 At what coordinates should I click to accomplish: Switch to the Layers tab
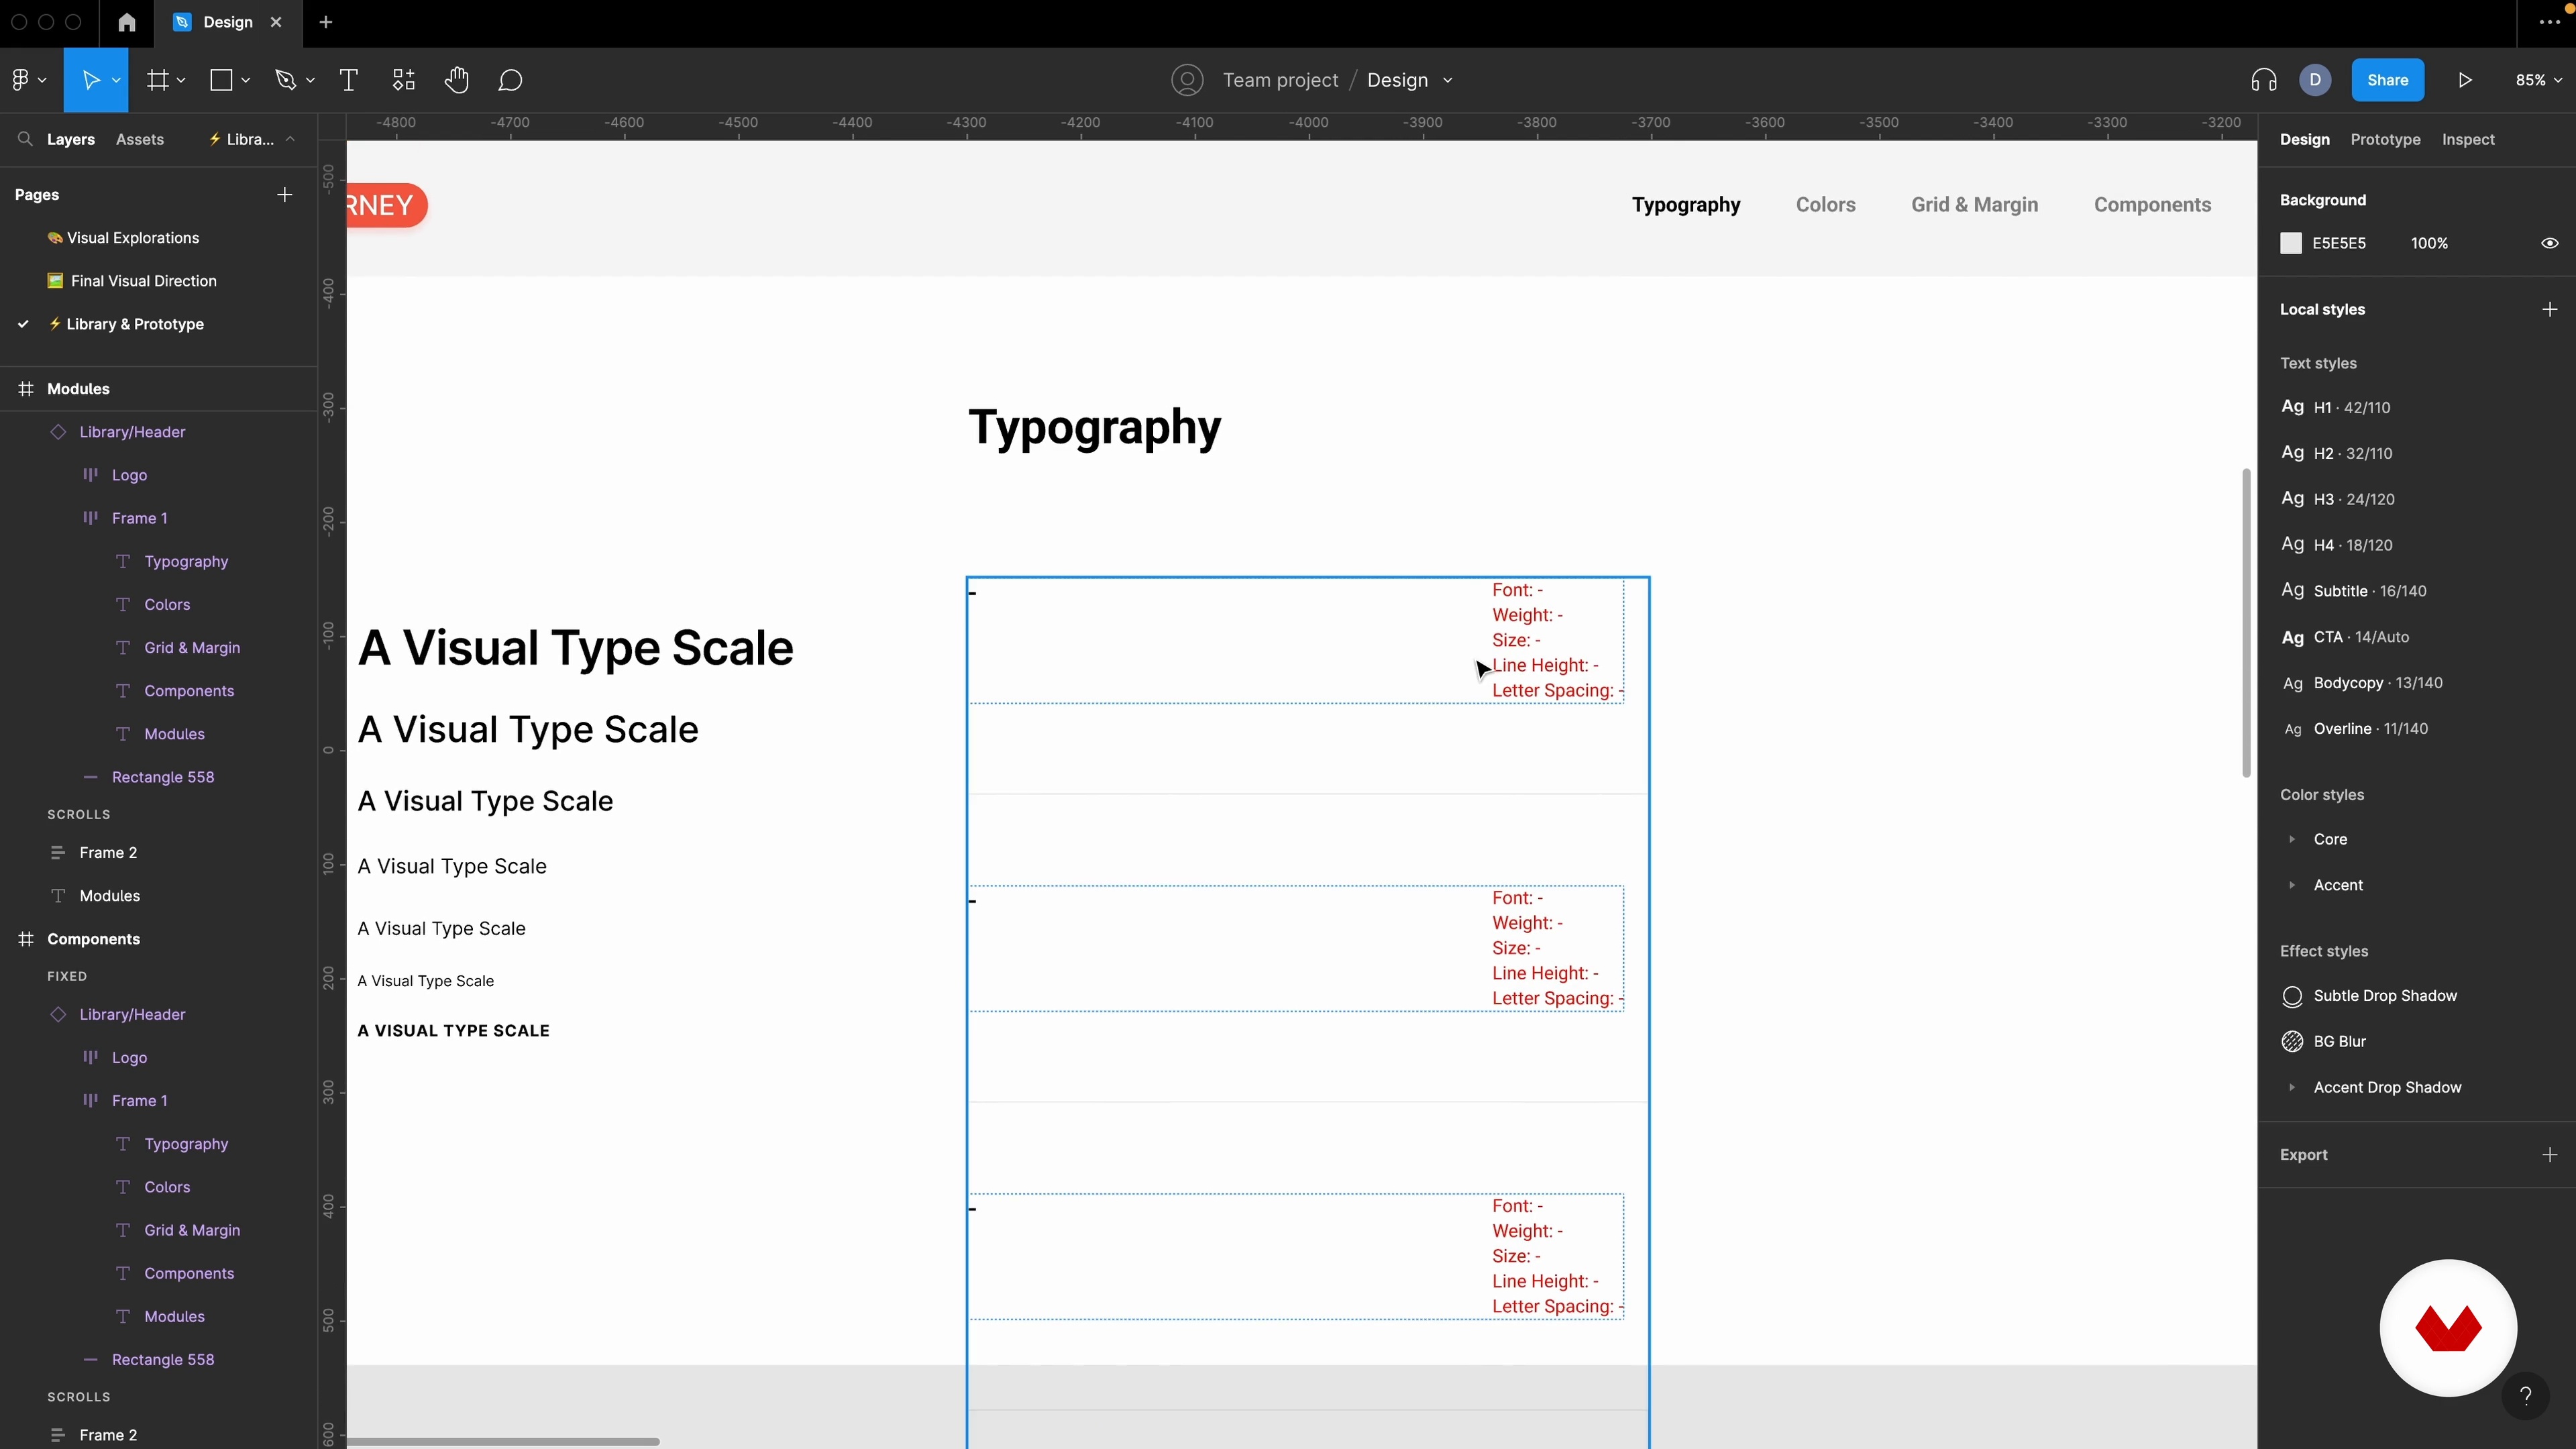point(70,139)
